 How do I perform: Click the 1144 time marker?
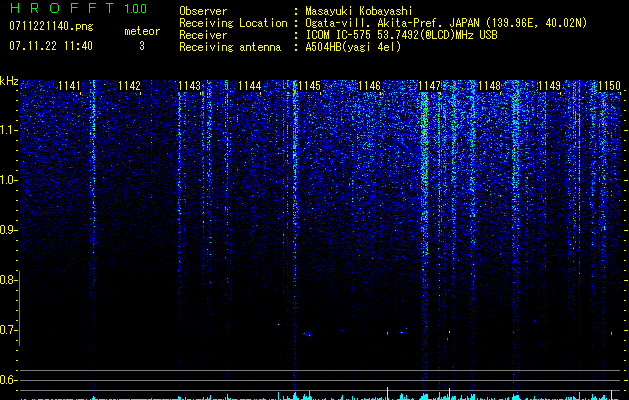250,86
